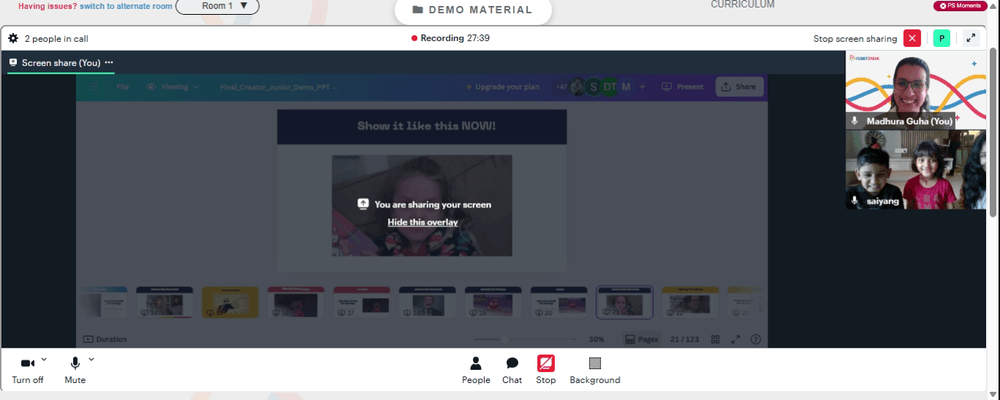
Task: Click the Canva fullscreen arrows icon
Action: (x=735, y=339)
